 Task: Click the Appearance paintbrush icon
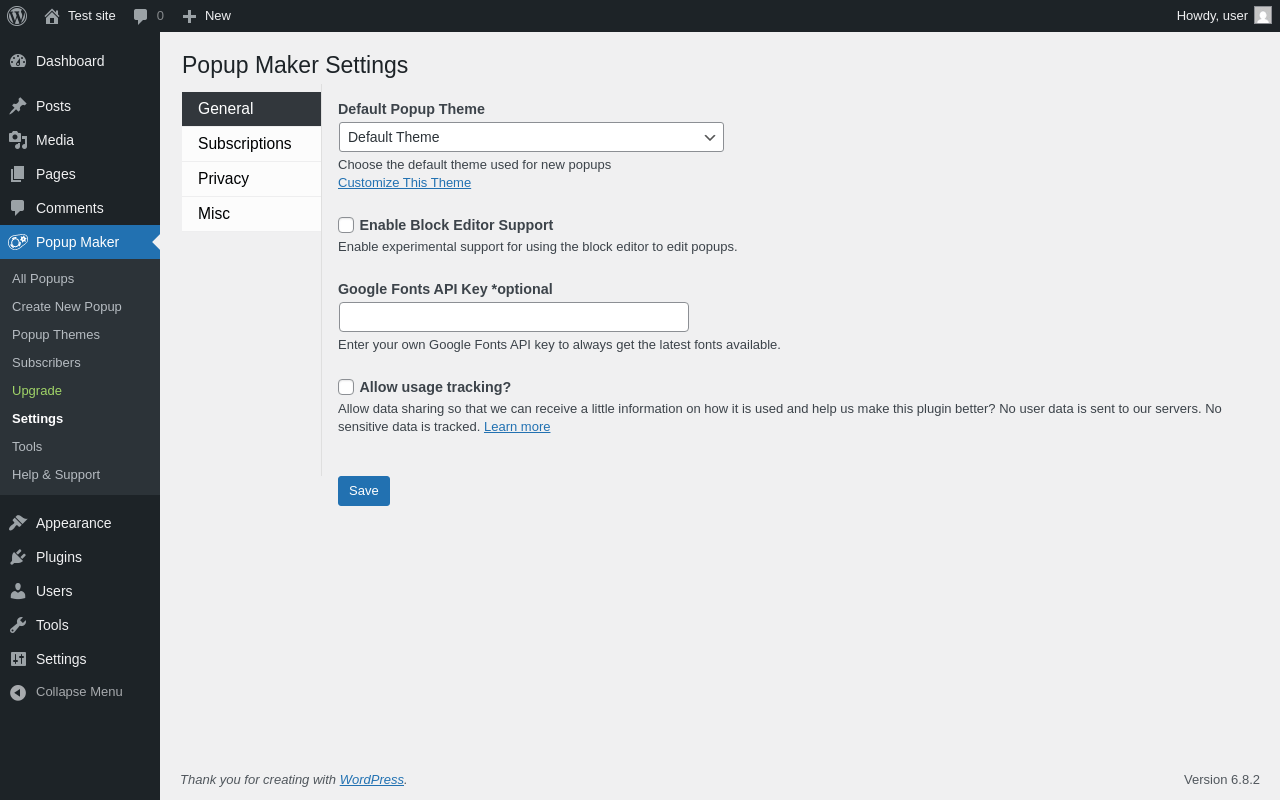point(18,523)
